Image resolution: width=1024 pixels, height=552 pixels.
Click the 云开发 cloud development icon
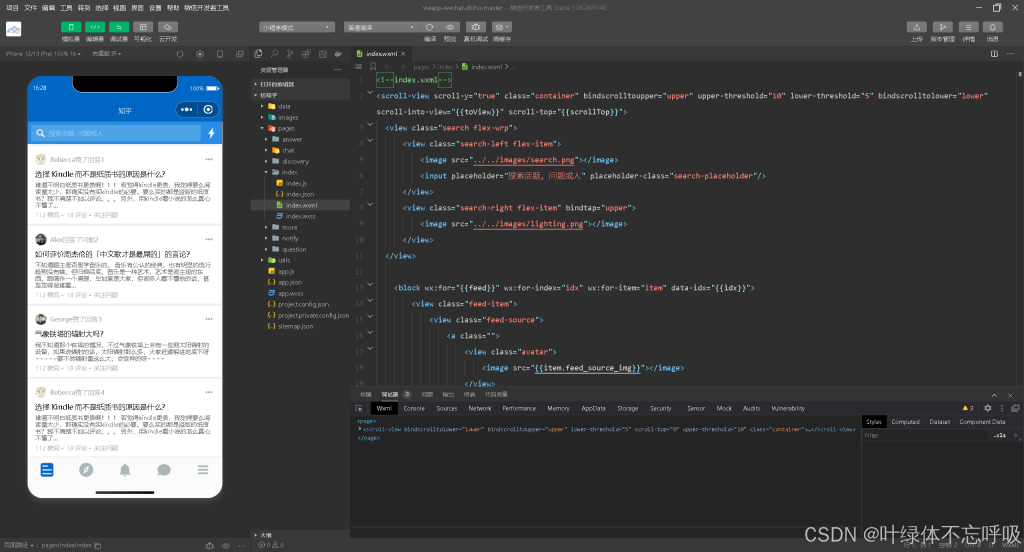pyautogui.click(x=168, y=27)
